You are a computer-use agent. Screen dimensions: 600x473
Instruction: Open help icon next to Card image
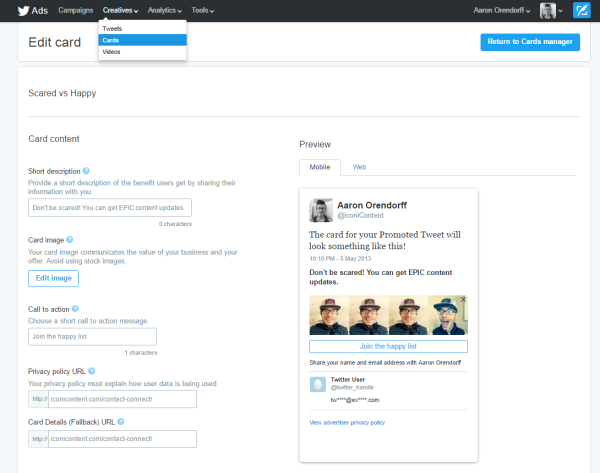coord(70,240)
